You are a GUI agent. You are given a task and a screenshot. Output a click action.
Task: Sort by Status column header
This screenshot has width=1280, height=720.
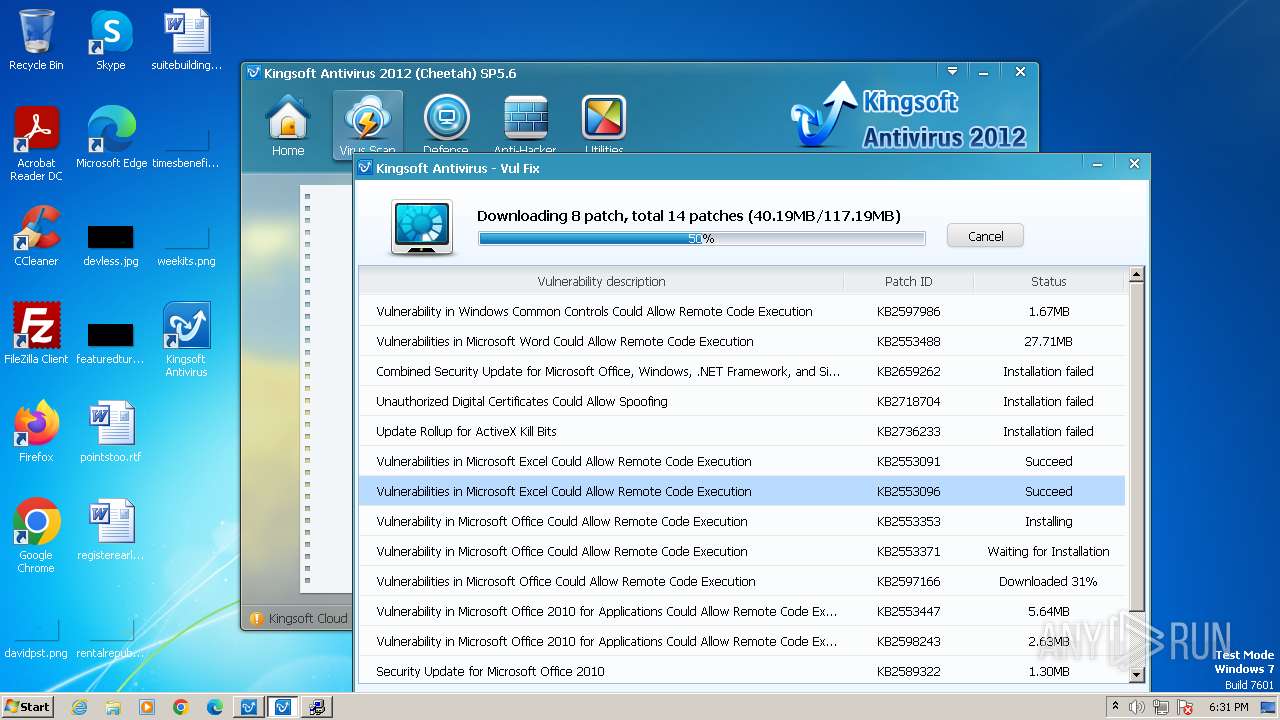(1048, 281)
